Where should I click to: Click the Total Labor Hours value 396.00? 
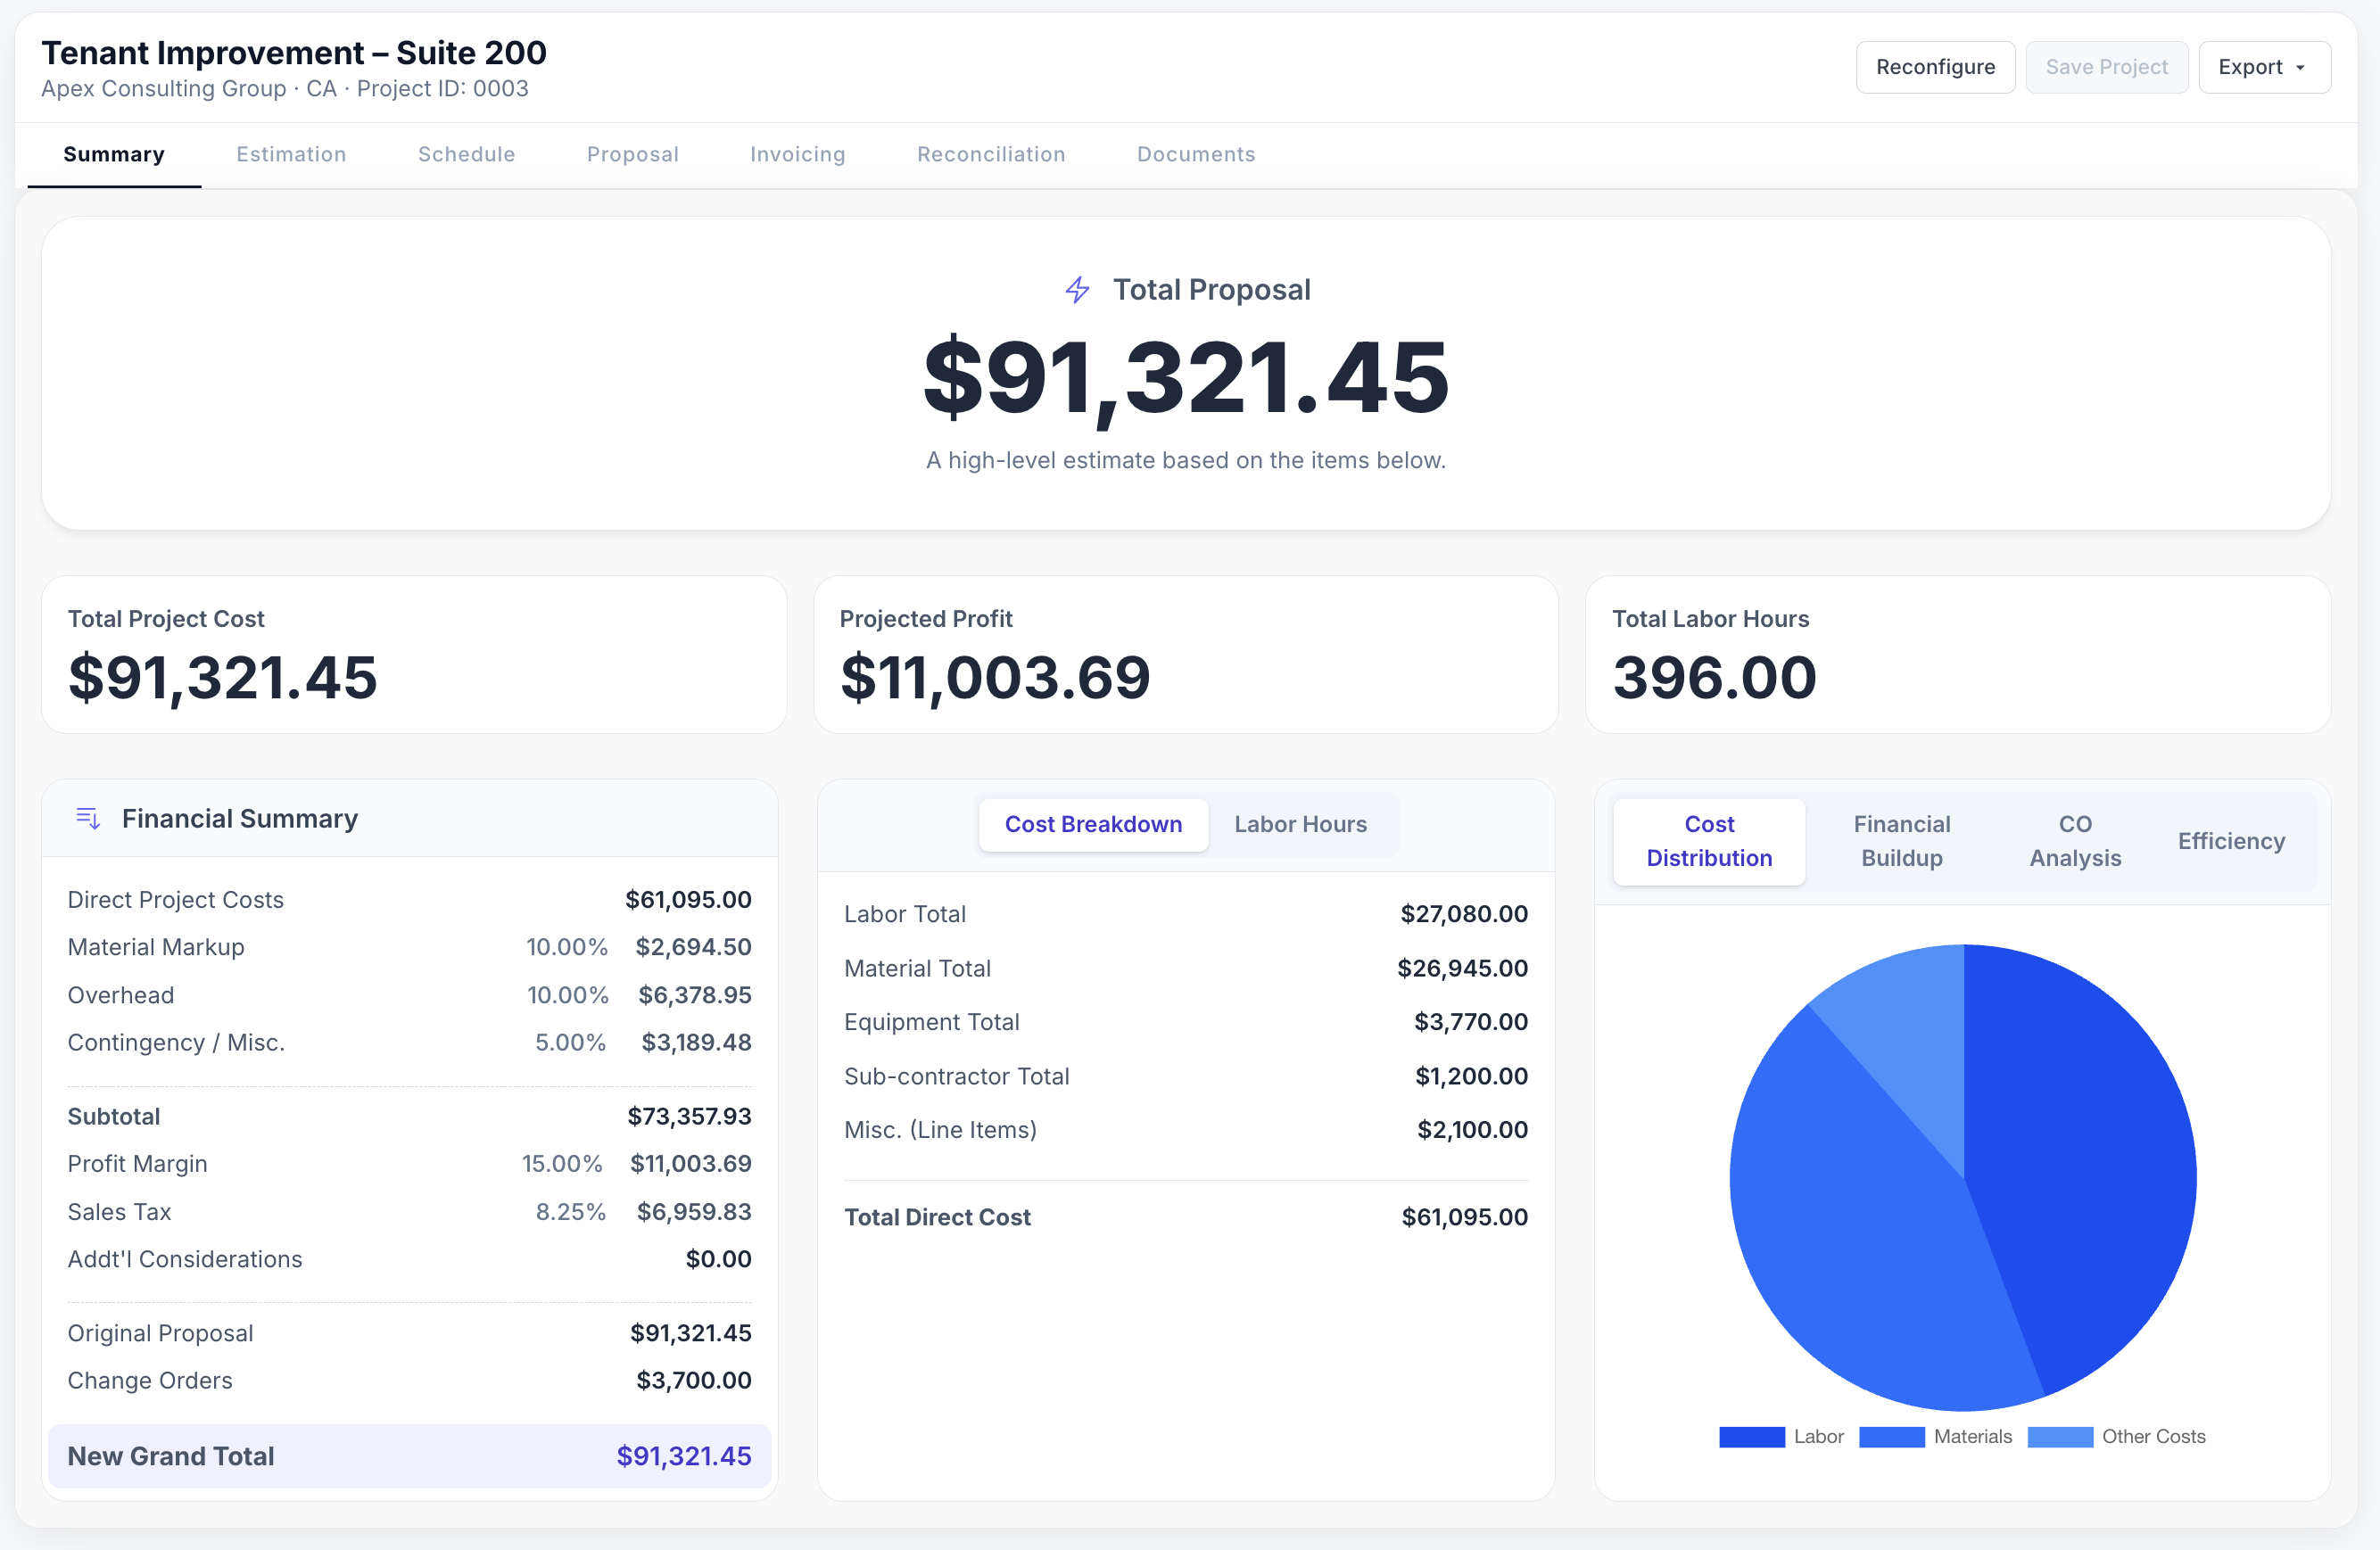[1714, 677]
